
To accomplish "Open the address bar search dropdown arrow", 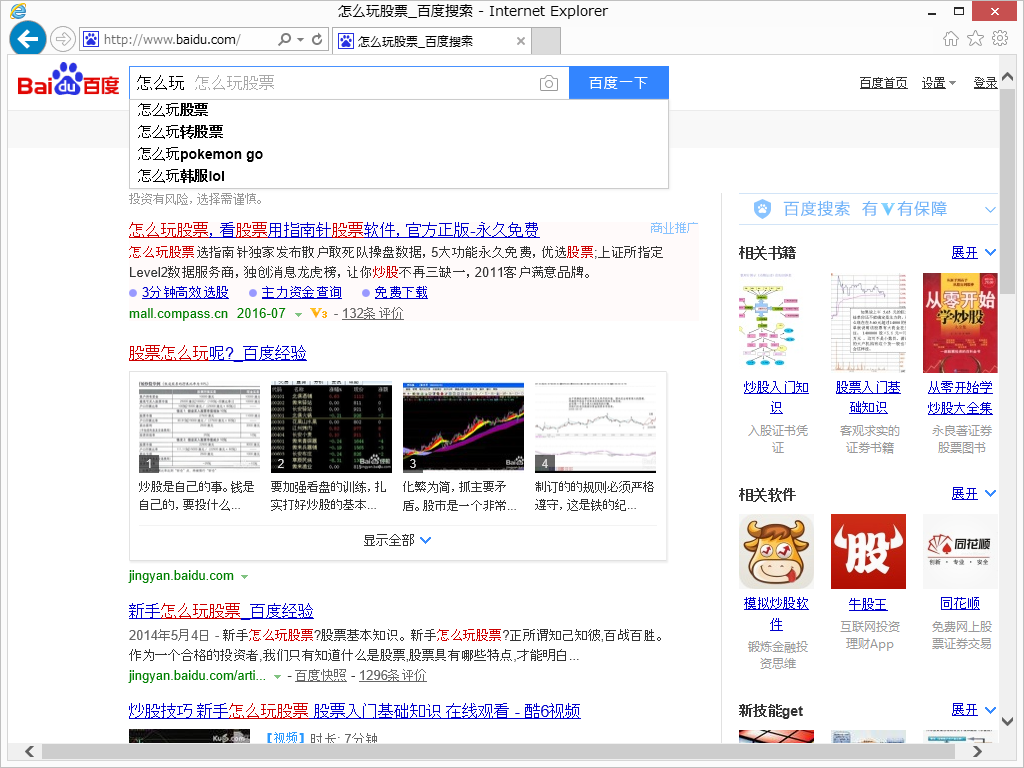I will coord(300,40).
